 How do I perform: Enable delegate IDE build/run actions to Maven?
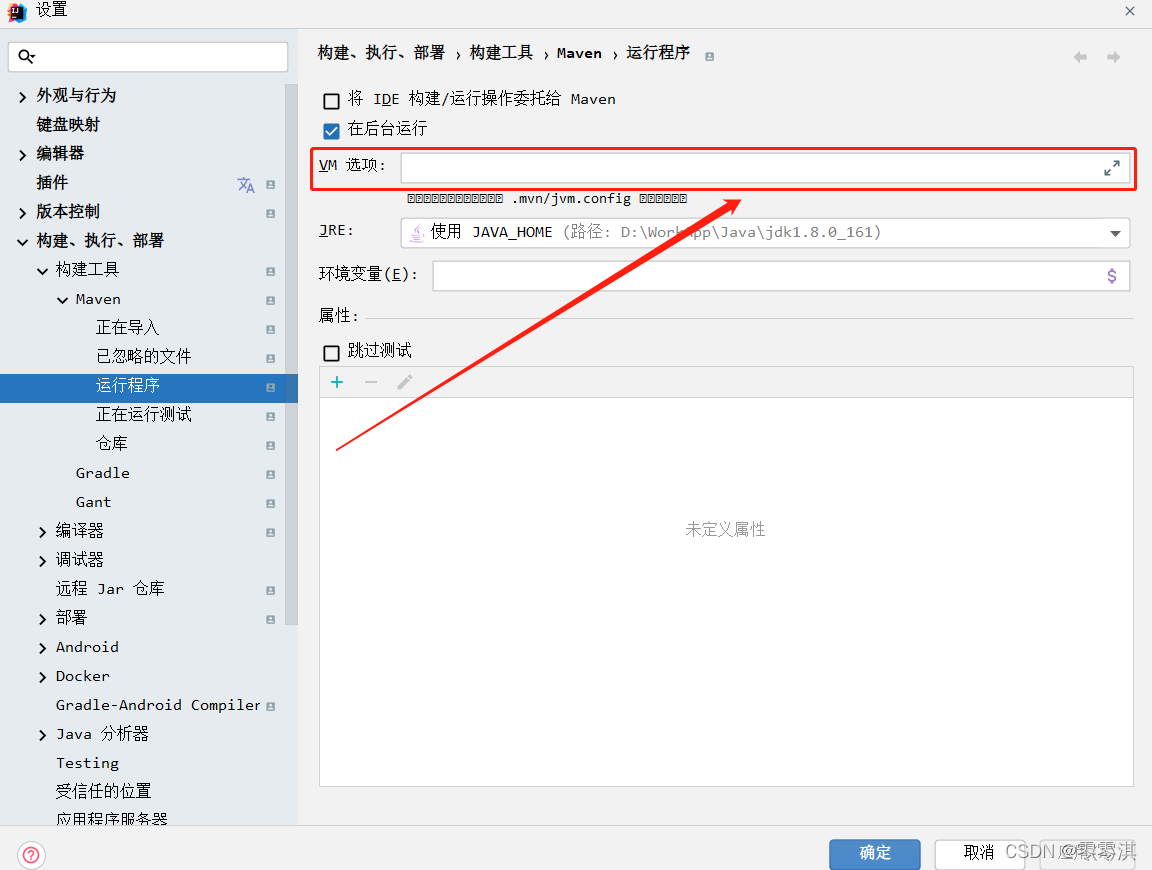(331, 100)
